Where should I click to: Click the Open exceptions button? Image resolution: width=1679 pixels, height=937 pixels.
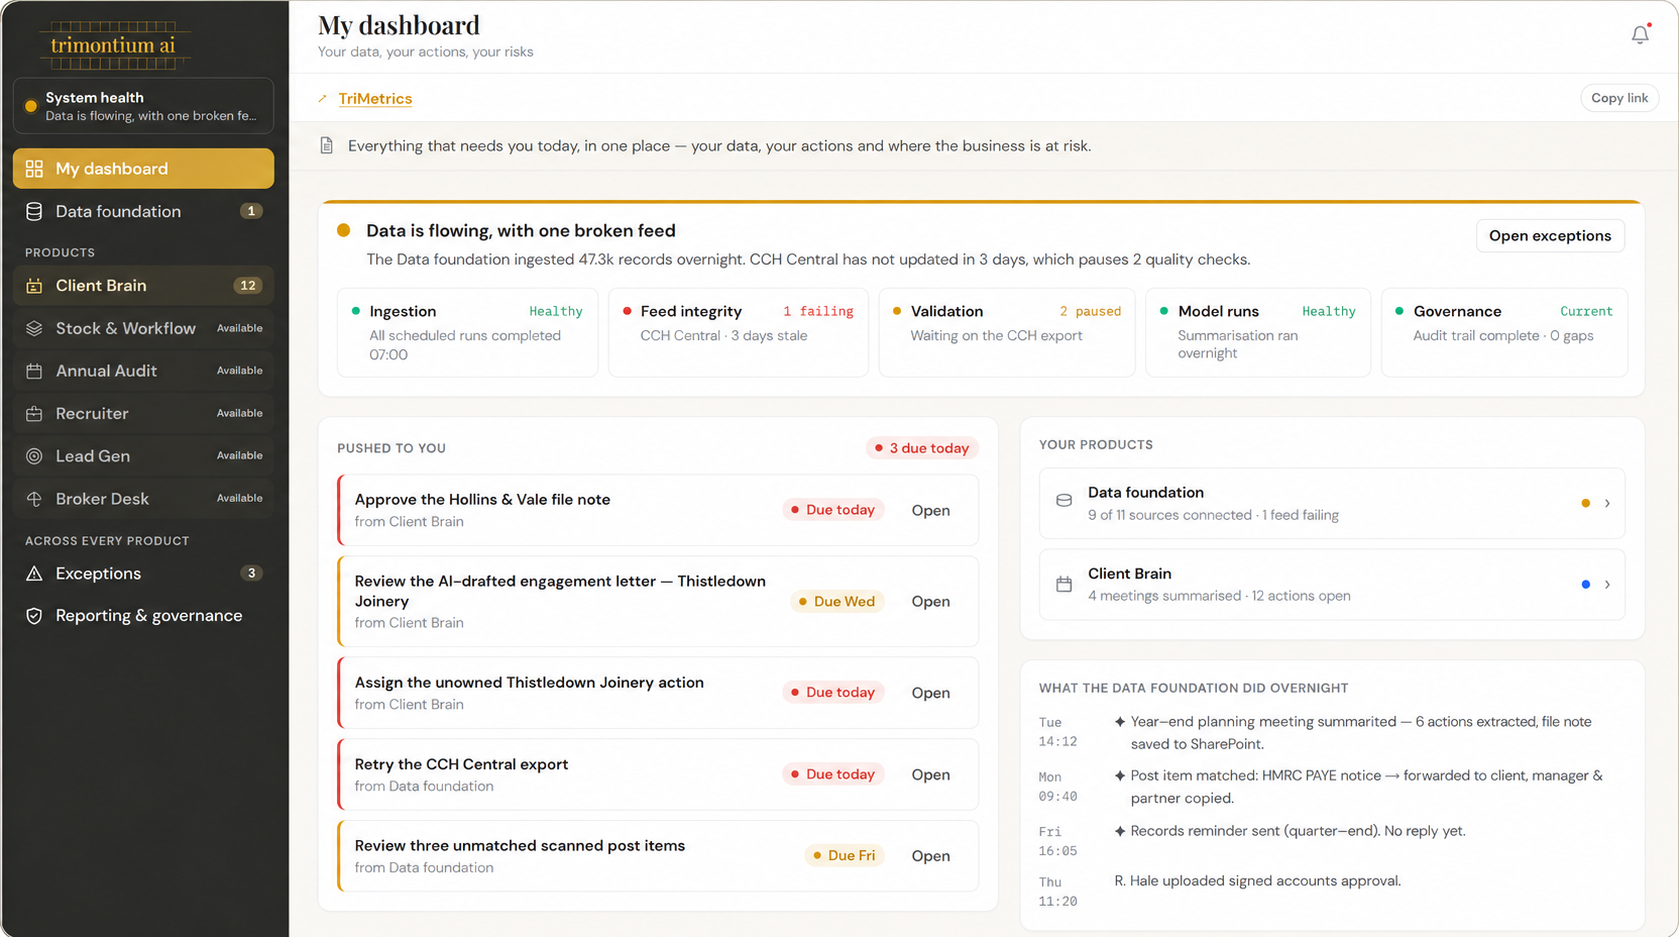click(x=1550, y=236)
